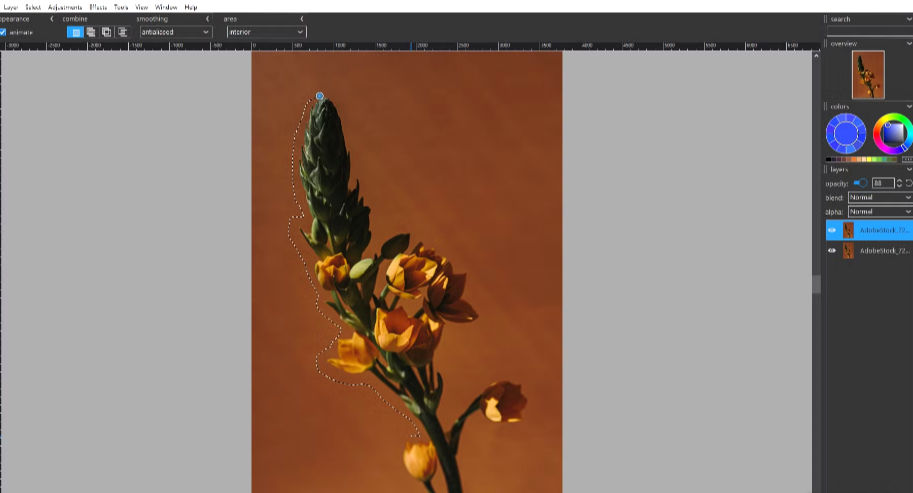The height and width of the screenshot is (493, 913).
Task: Open the Effects menu
Action: click(x=98, y=7)
